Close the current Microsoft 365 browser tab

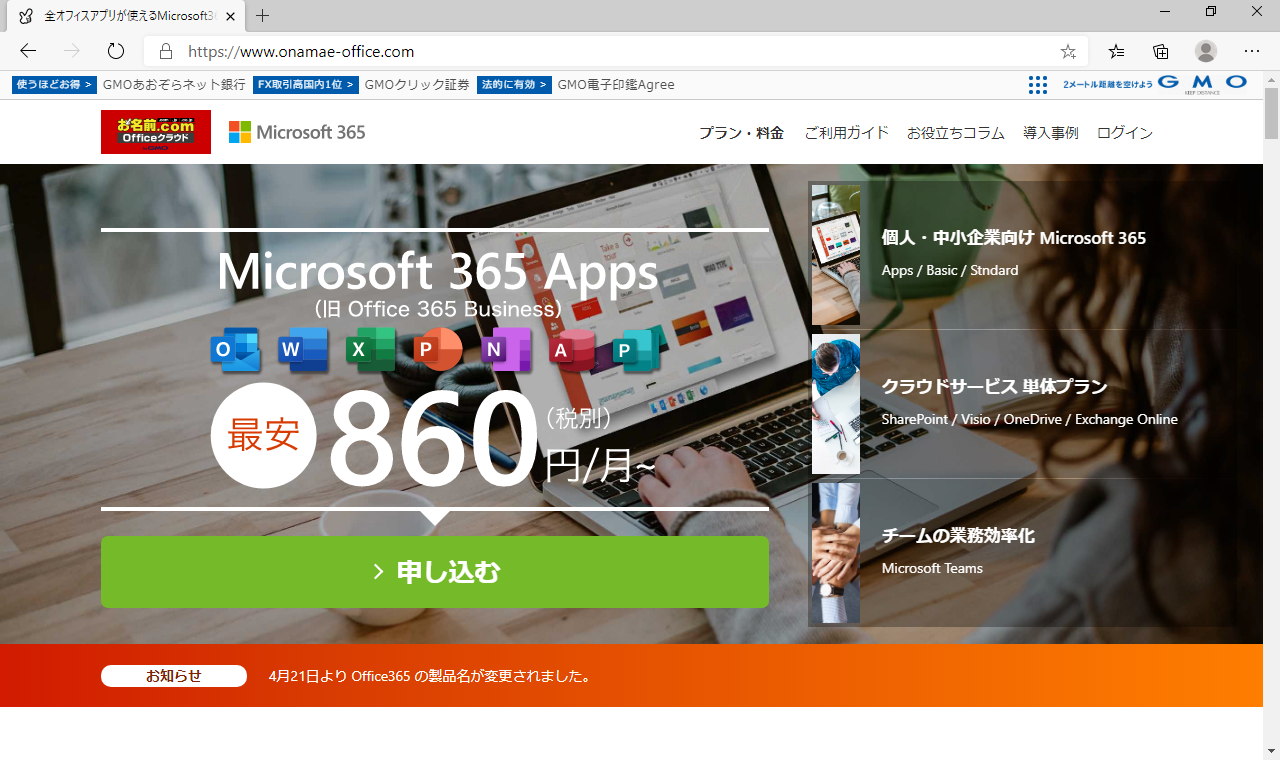click(232, 17)
